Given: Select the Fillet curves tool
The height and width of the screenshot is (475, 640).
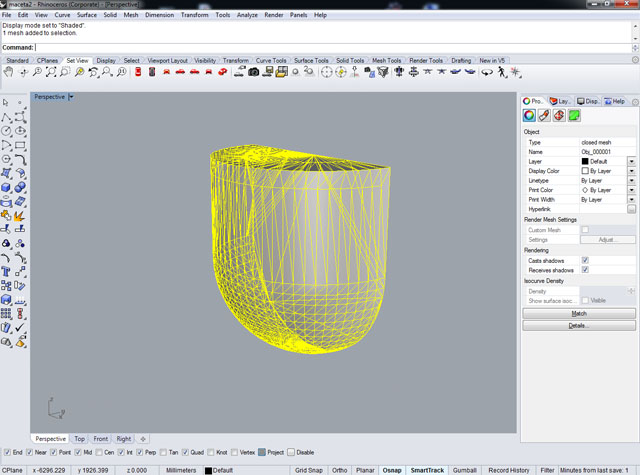Looking at the screenshot, I should [x=20, y=159].
